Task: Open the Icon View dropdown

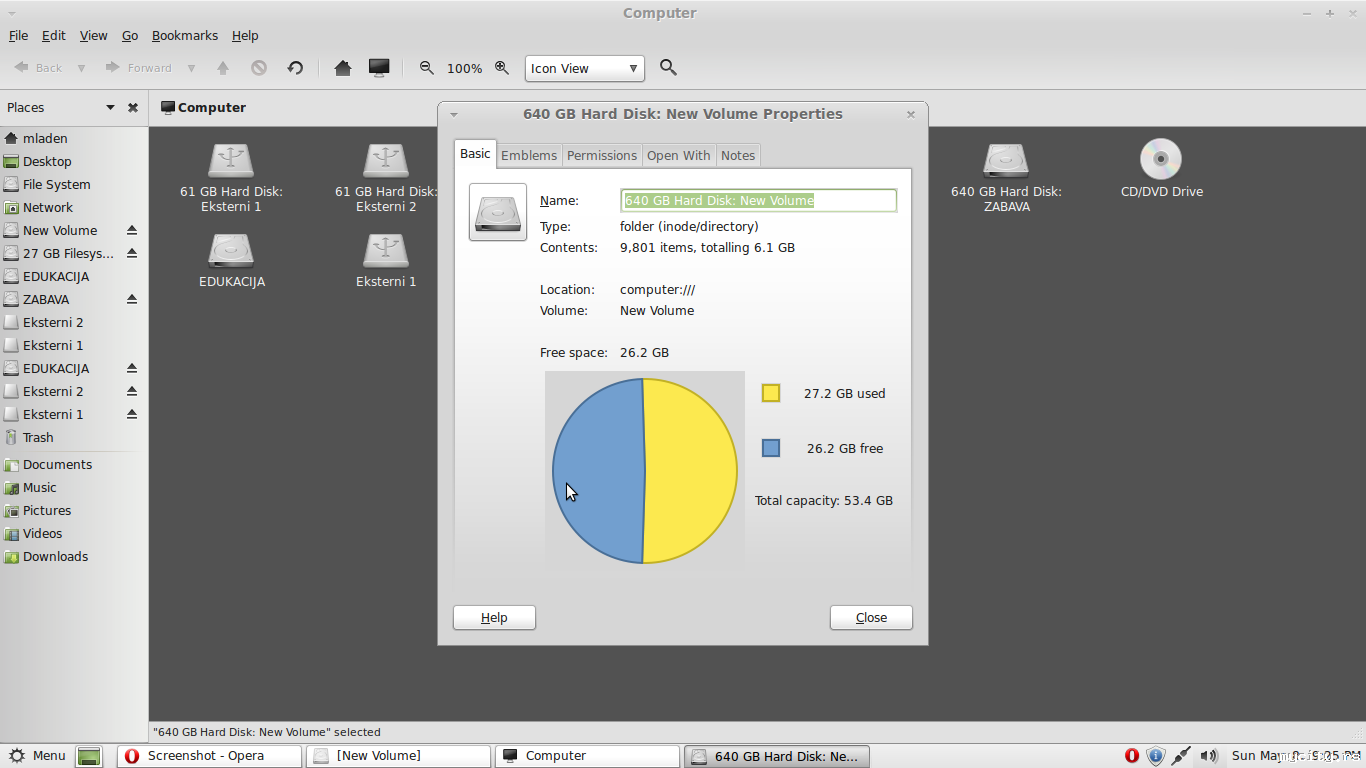Action: coord(585,68)
